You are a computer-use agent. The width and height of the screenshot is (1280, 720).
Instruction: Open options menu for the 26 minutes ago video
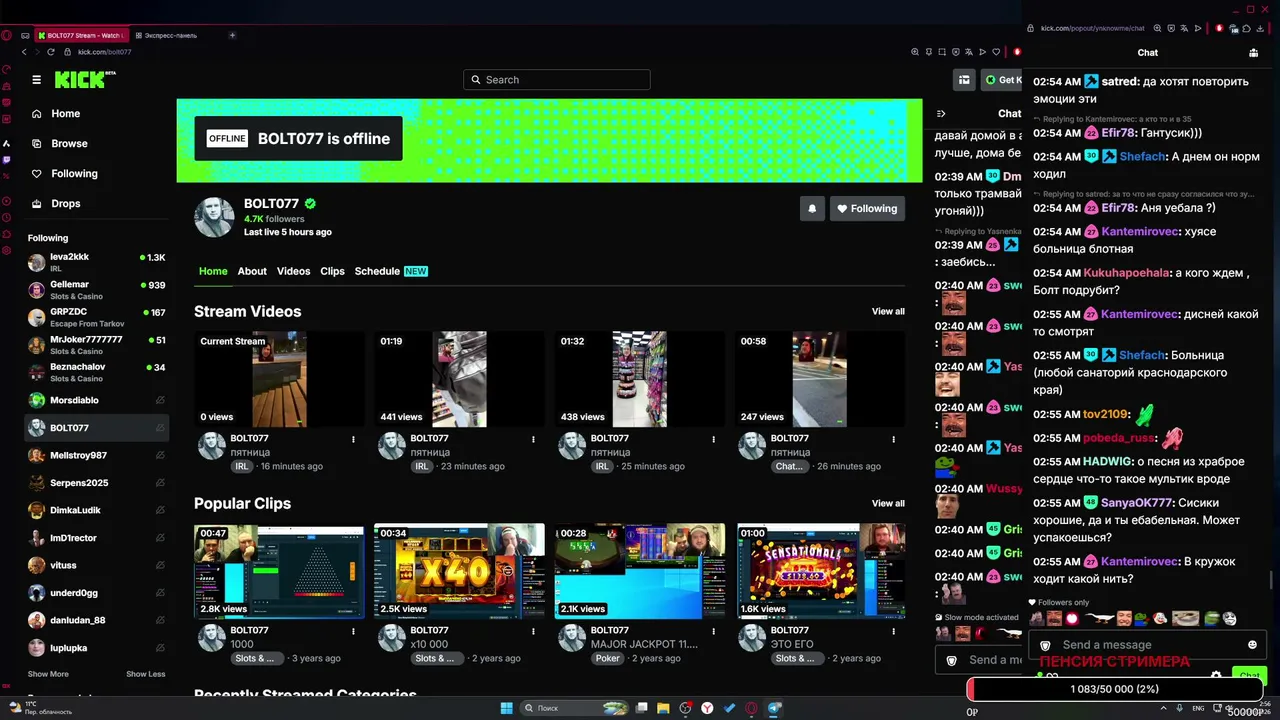click(893, 439)
